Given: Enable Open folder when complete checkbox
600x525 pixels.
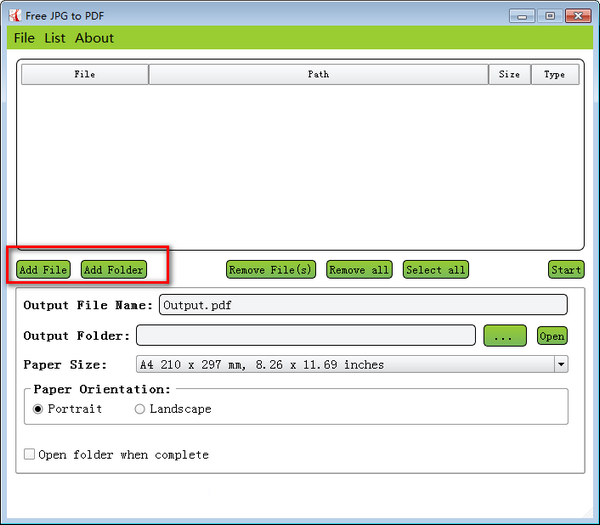Looking at the screenshot, I should point(29,454).
